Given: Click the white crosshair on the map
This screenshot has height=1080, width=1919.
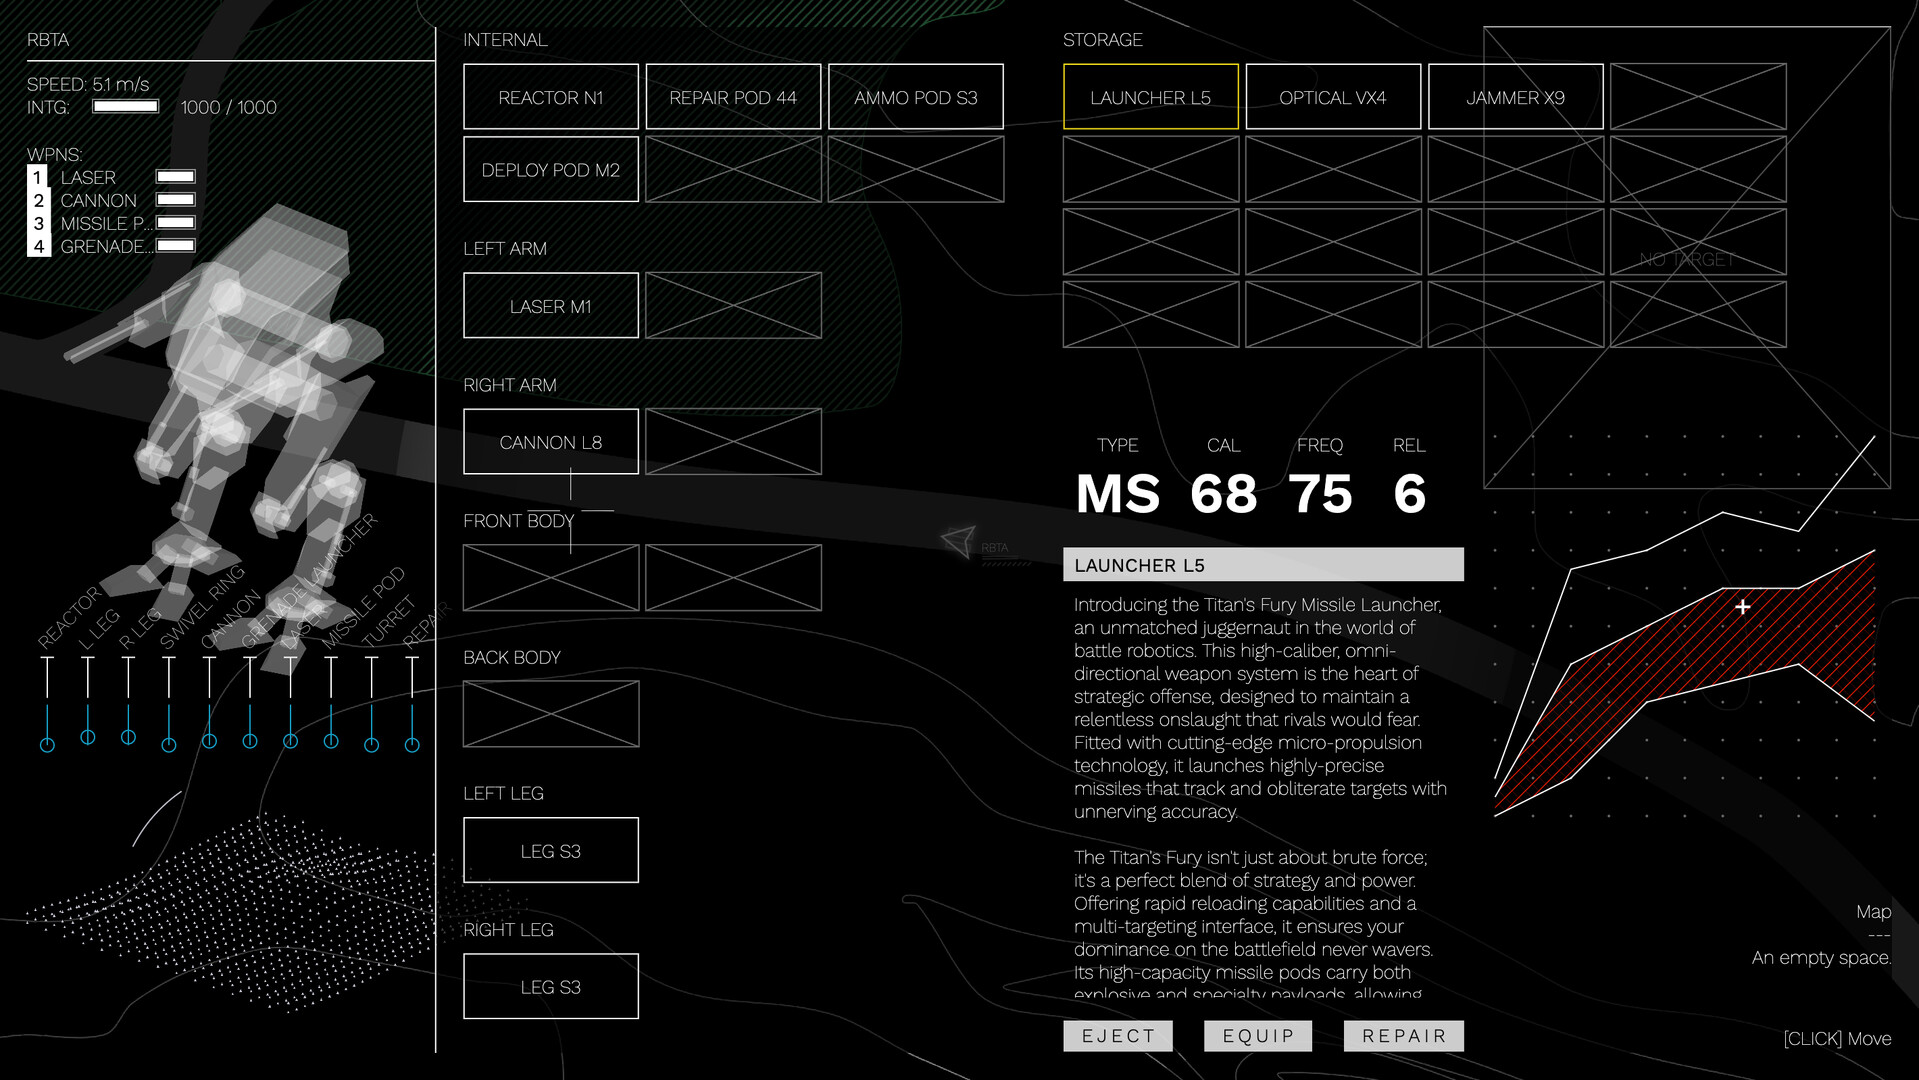Looking at the screenshot, I should click(x=1743, y=607).
